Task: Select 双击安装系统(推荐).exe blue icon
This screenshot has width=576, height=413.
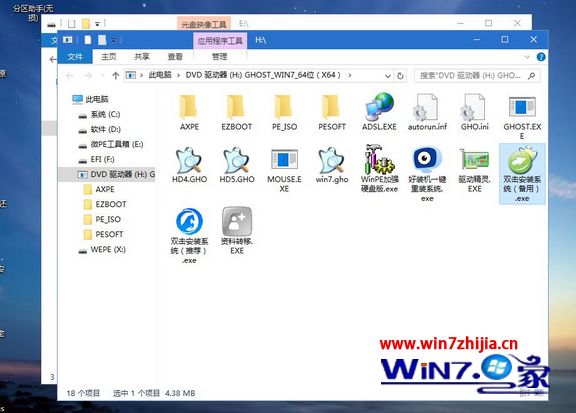Action: (x=189, y=221)
